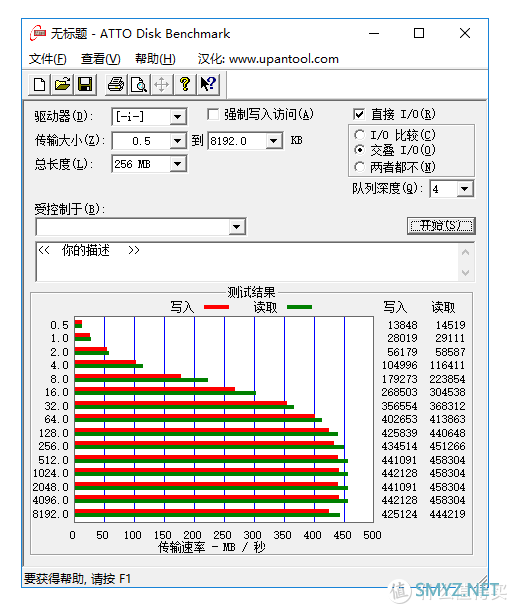Screen dimensions: 512x609
Task: Click the 8192.0 chart row label
Action: [x=51, y=514]
